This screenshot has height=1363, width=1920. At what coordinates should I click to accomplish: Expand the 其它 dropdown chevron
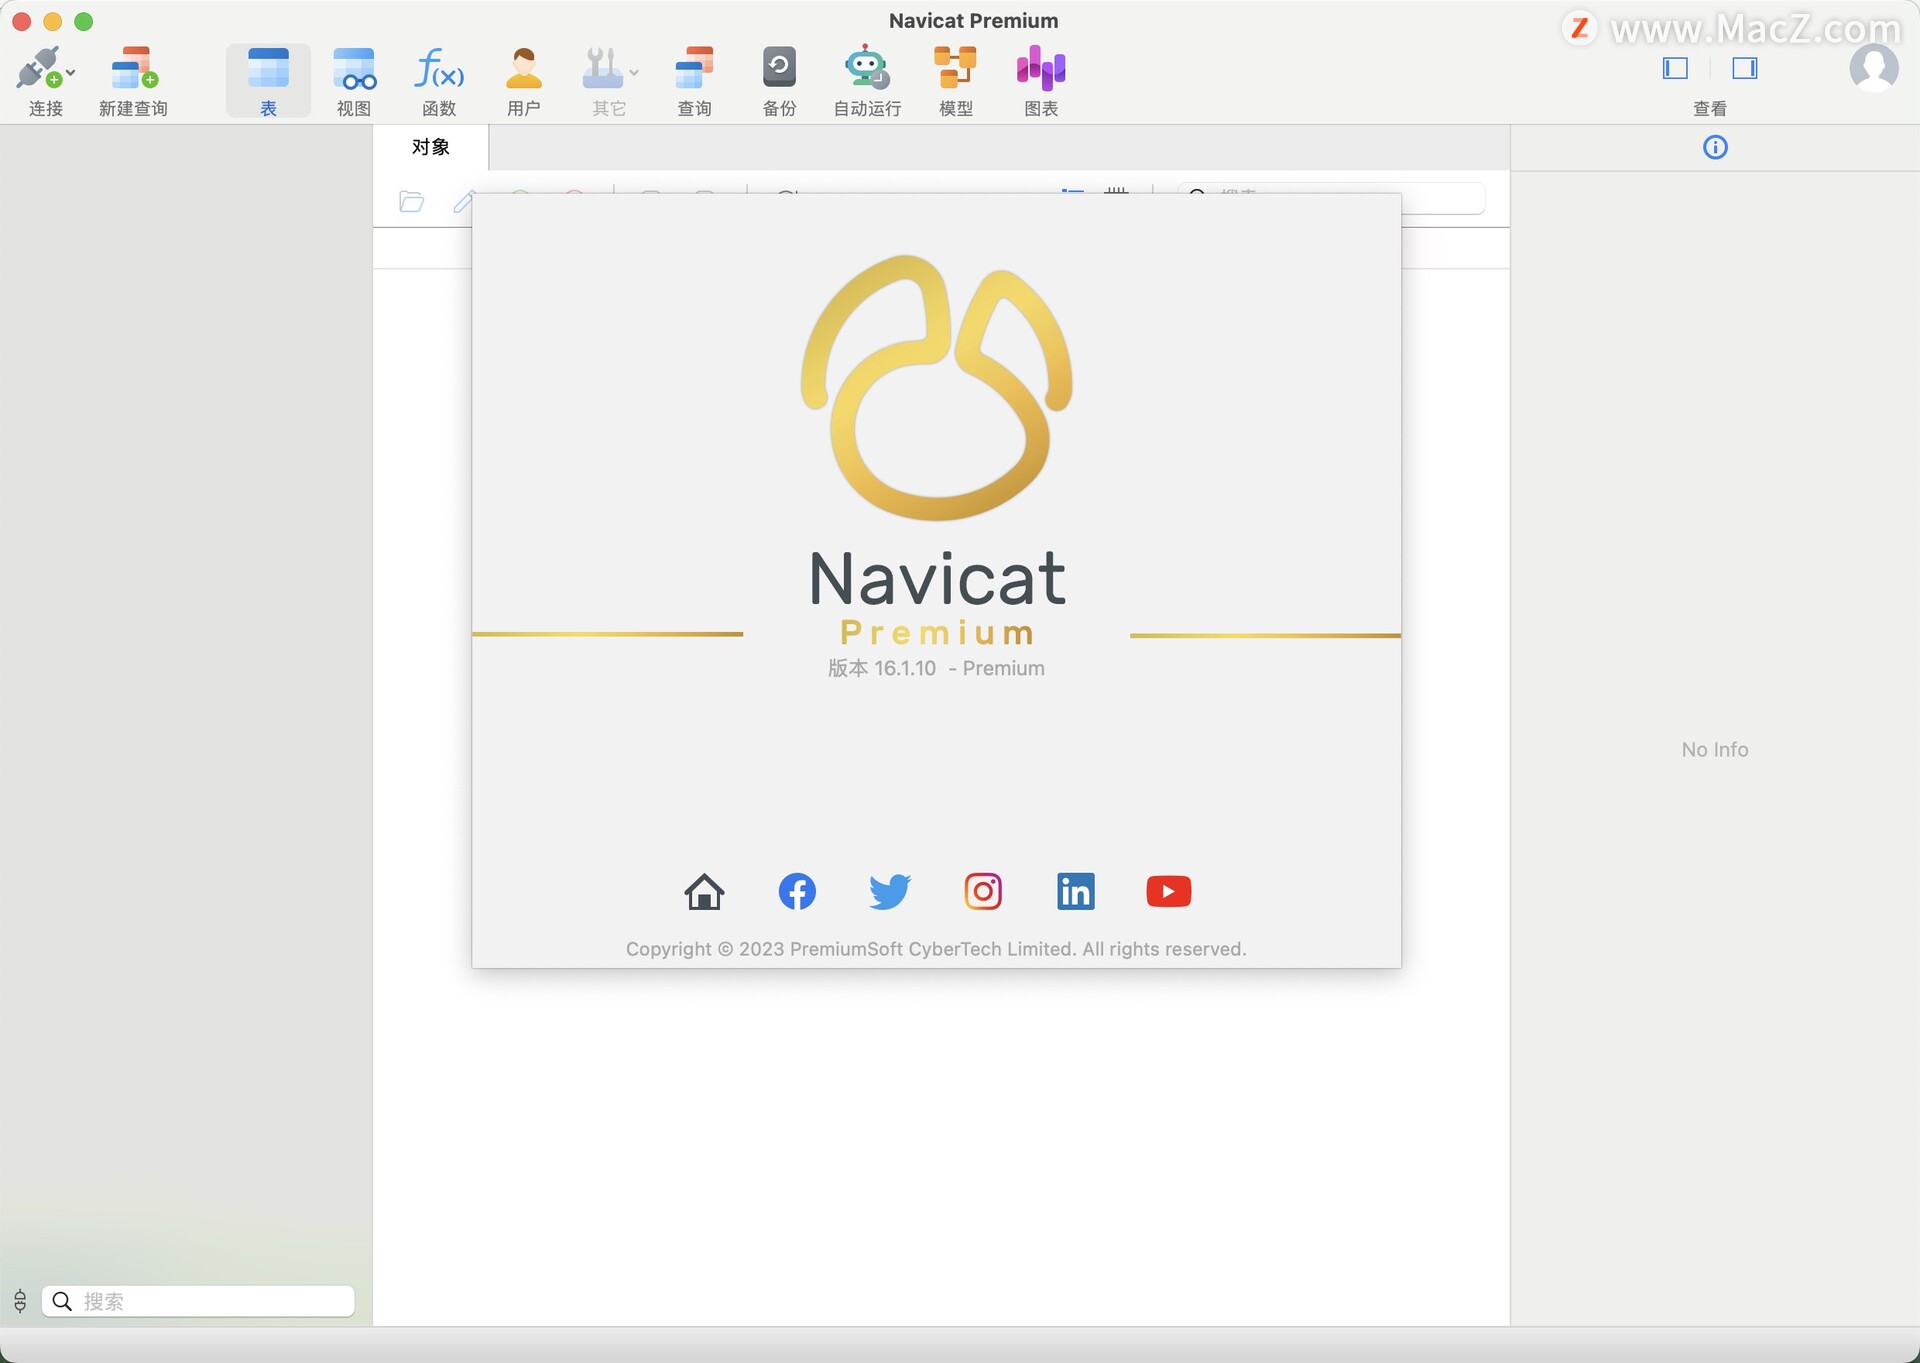click(634, 73)
